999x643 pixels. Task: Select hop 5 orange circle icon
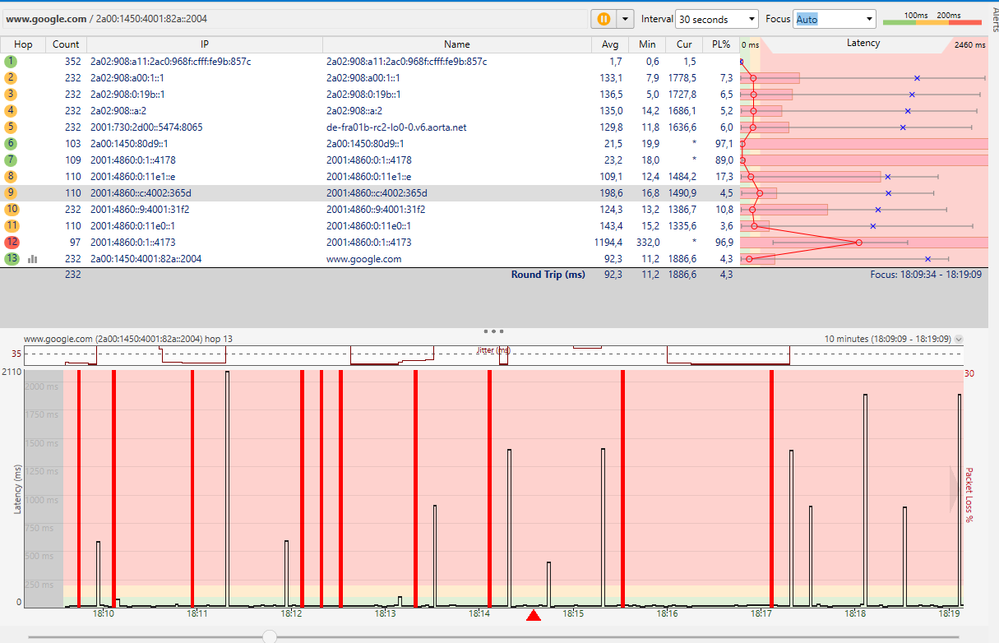click(x=11, y=127)
